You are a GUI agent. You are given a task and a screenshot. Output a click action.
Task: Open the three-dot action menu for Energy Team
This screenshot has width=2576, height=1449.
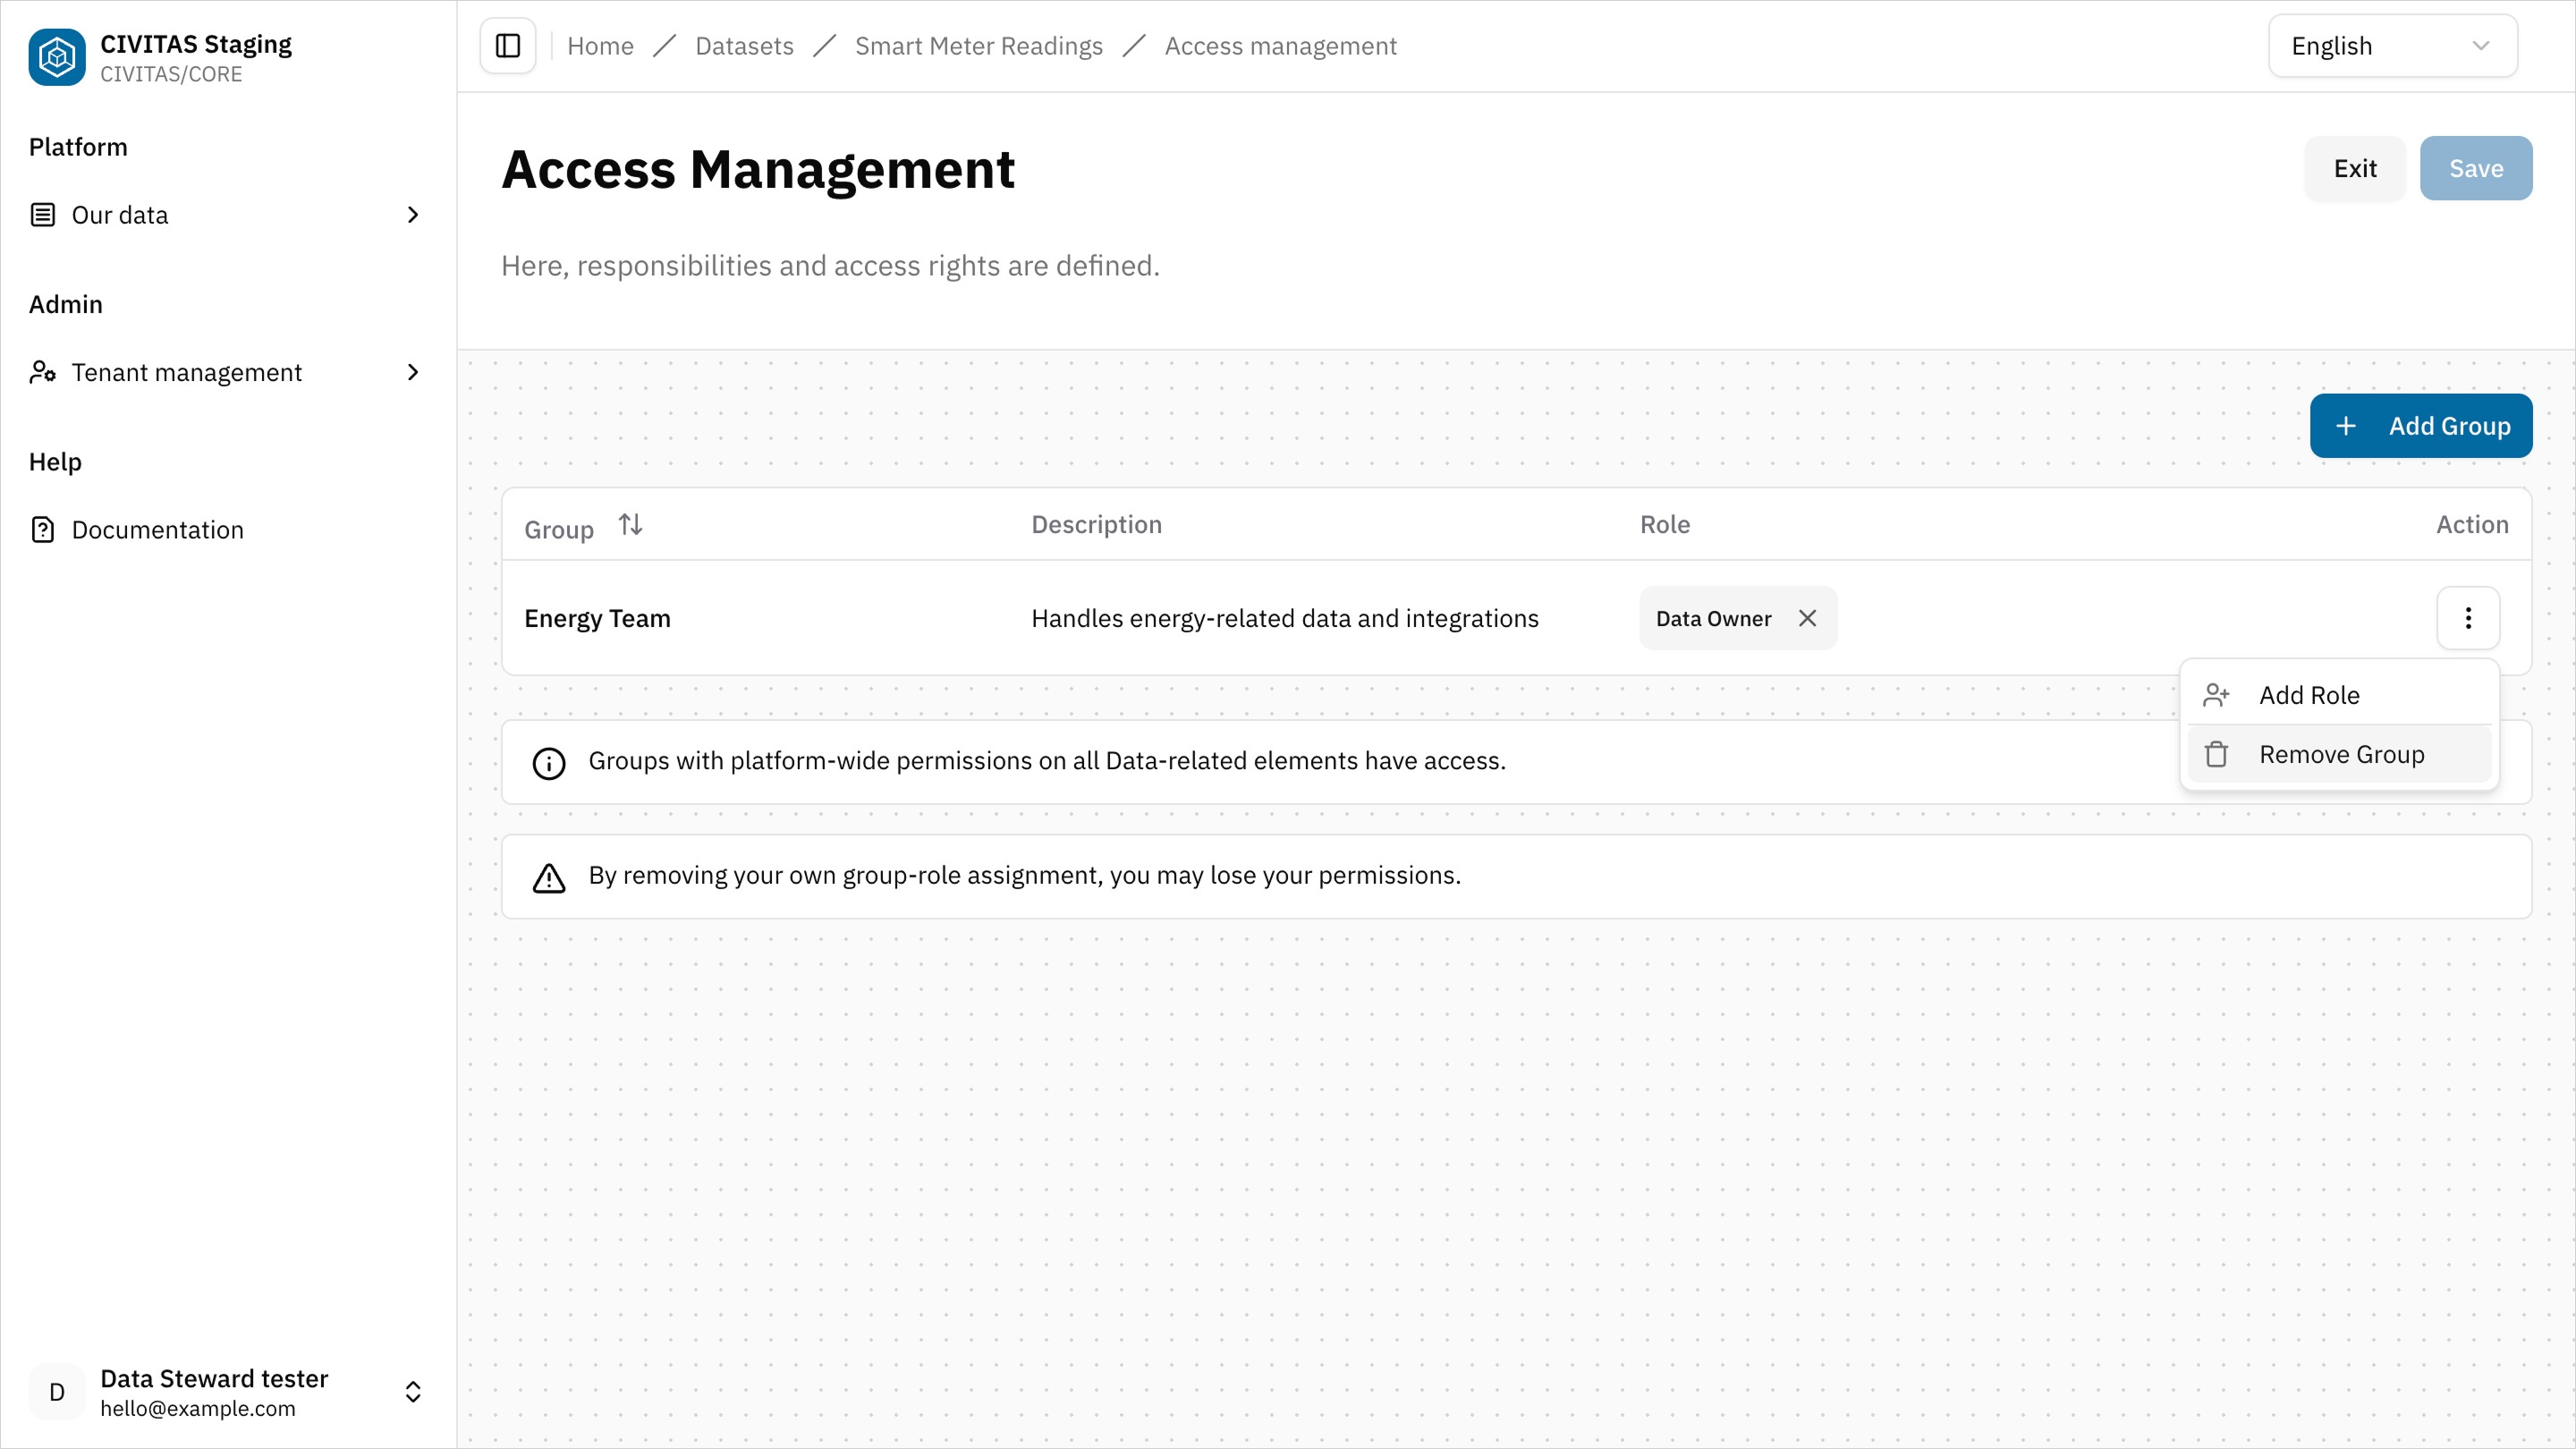(x=2468, y=618)
